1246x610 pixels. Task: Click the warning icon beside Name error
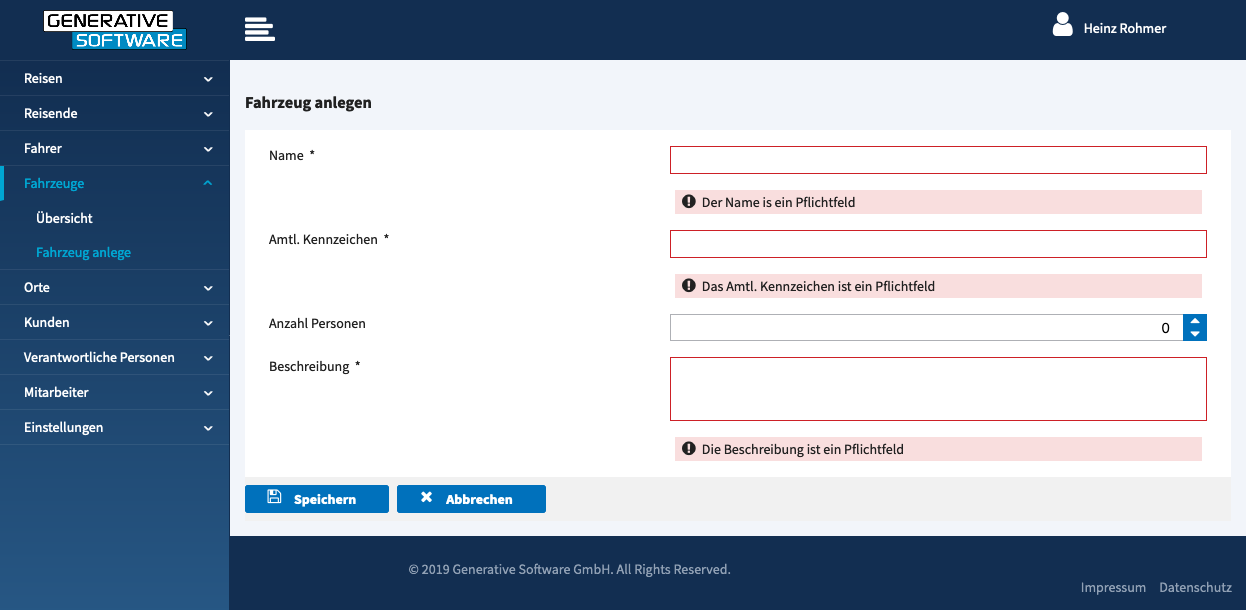click(688, 202)
